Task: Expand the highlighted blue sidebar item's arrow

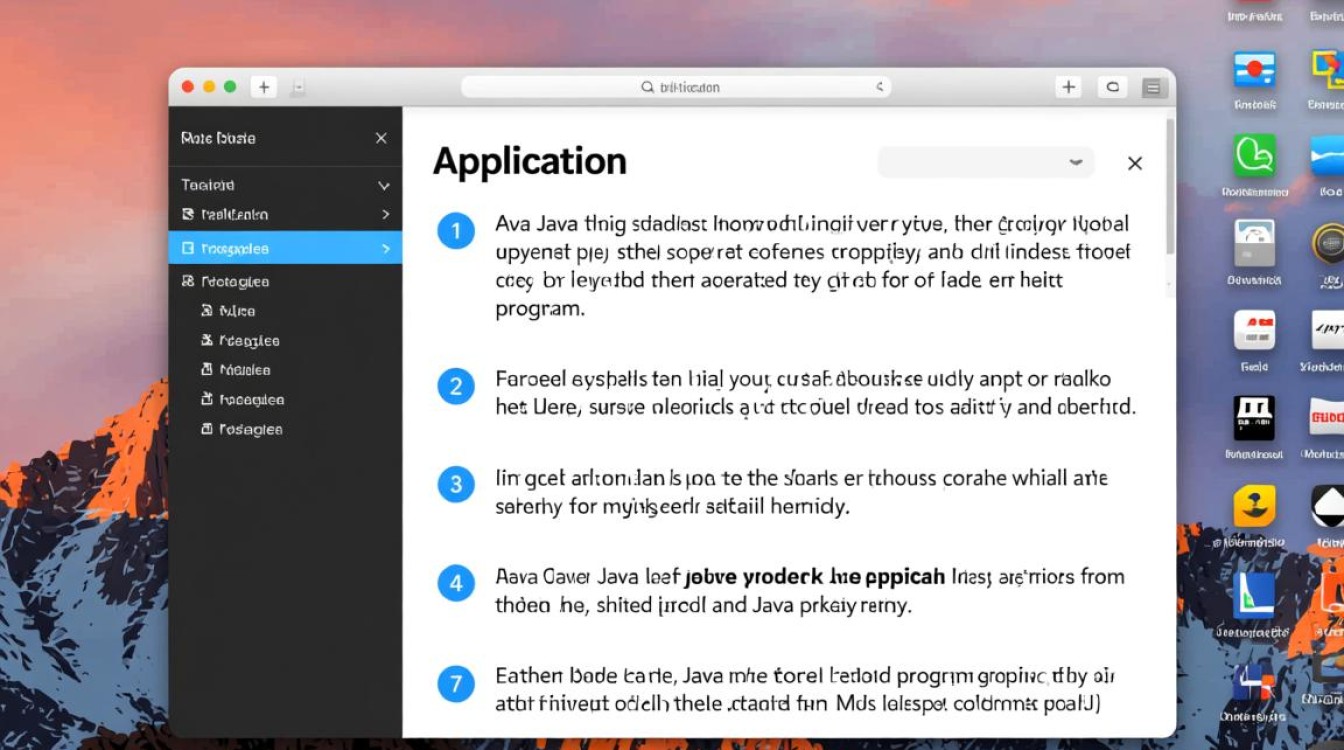Action: (385, 248)
